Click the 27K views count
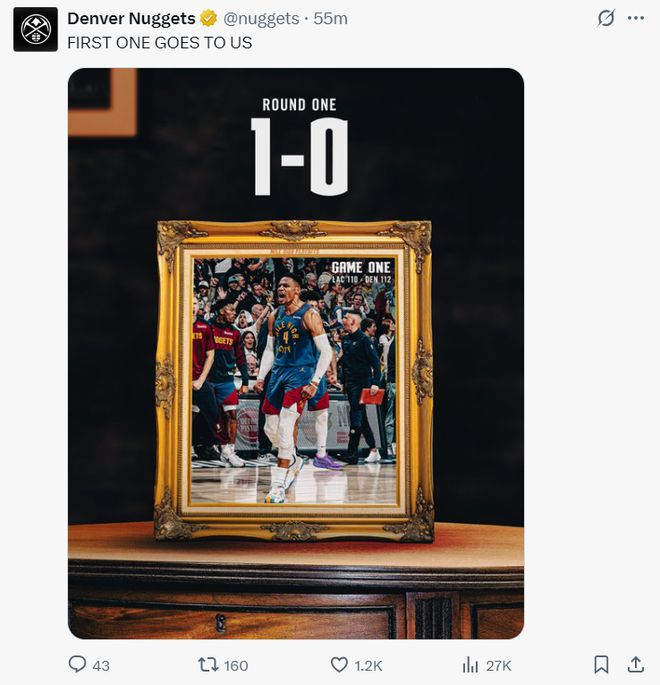This screenshot has height=685, width=660. (498, 666)
